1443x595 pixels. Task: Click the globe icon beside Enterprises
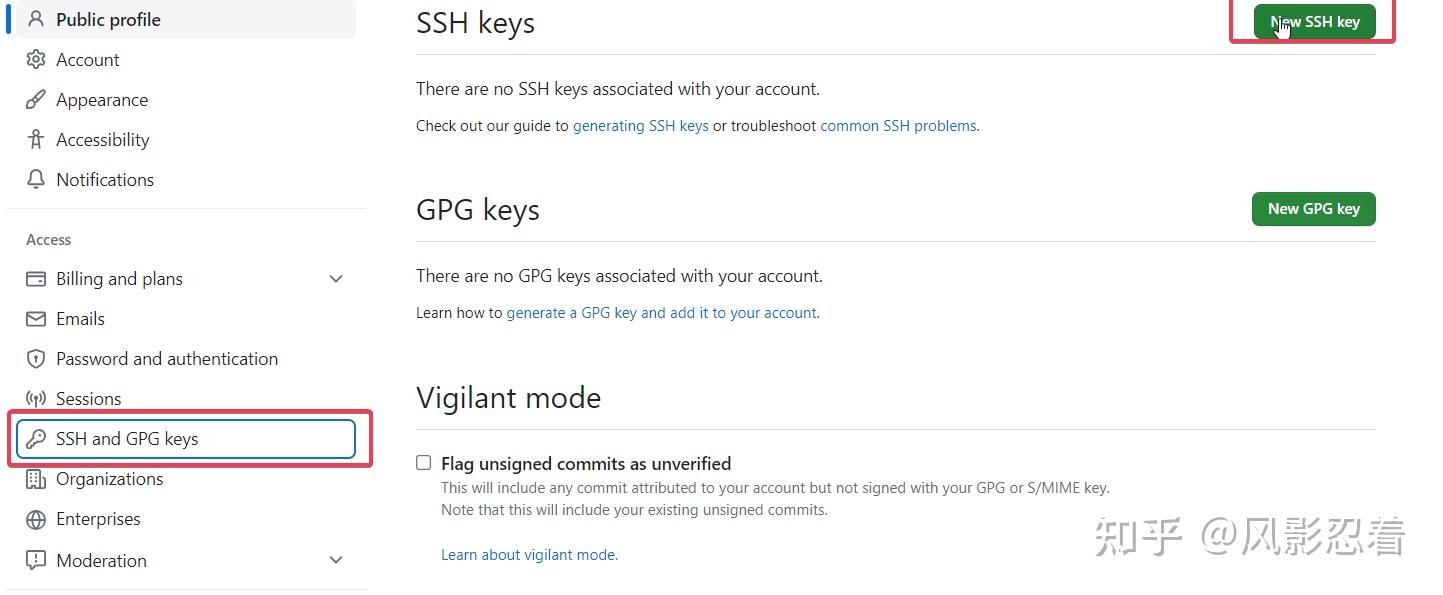coord(36,518)
